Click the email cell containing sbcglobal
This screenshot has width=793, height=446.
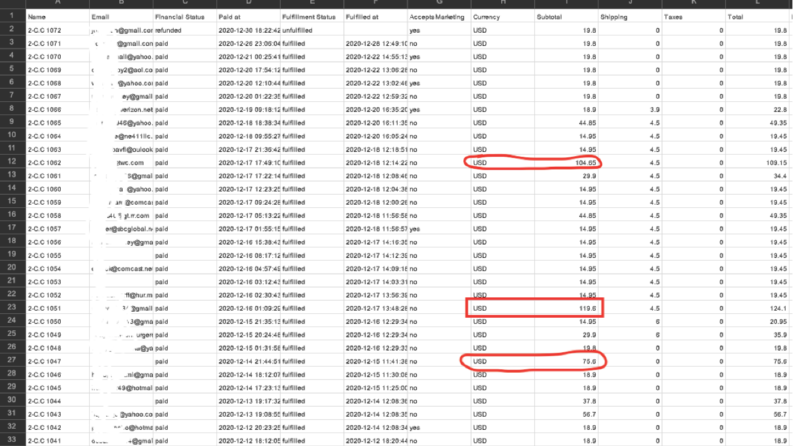(121, 229)
